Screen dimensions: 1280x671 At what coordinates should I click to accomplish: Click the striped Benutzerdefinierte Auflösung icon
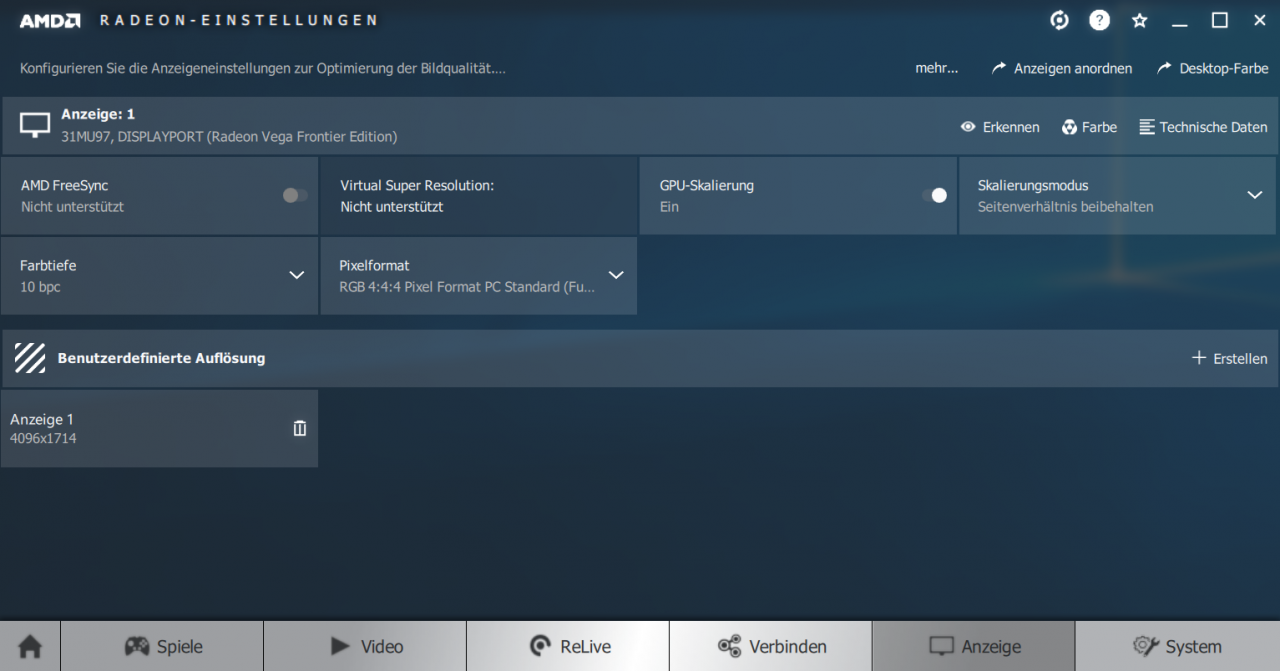[30, 358]
